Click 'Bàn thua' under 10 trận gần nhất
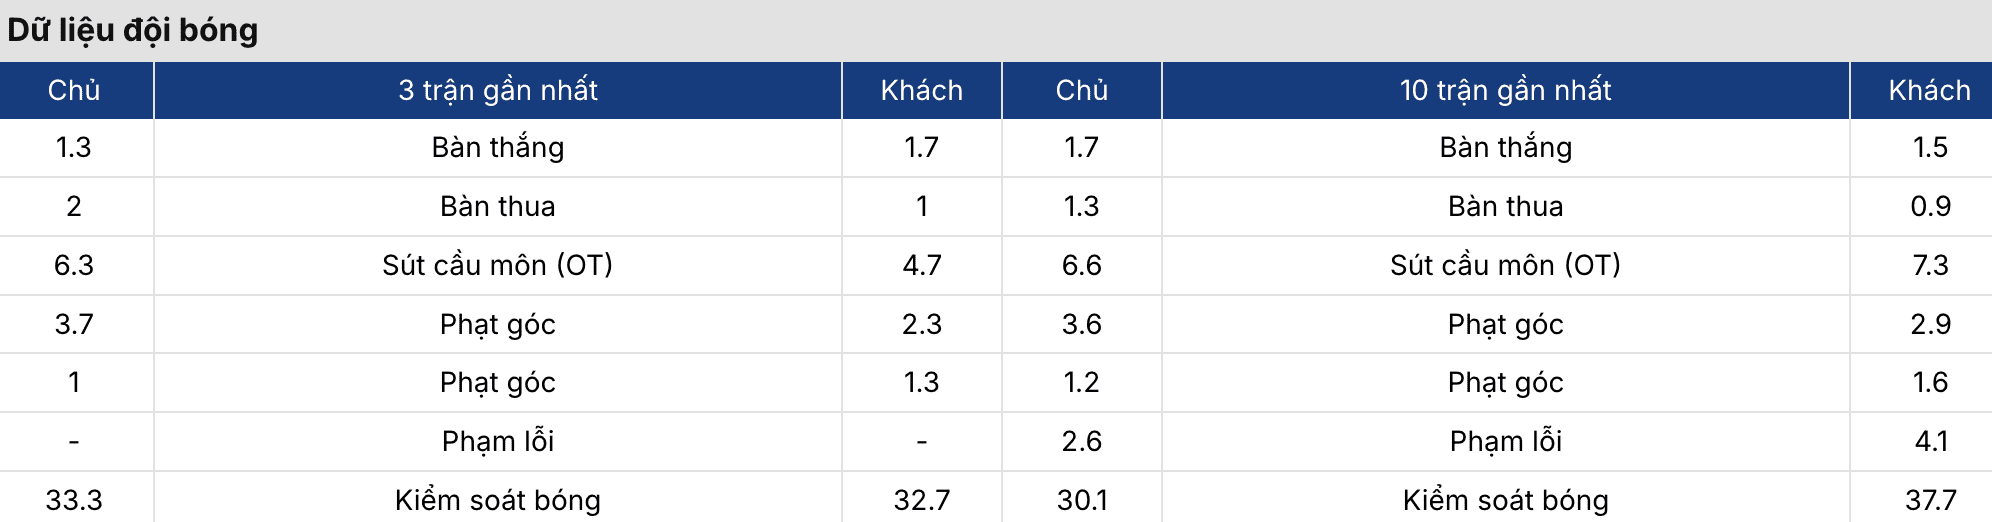 click(x=1505, y=206)
